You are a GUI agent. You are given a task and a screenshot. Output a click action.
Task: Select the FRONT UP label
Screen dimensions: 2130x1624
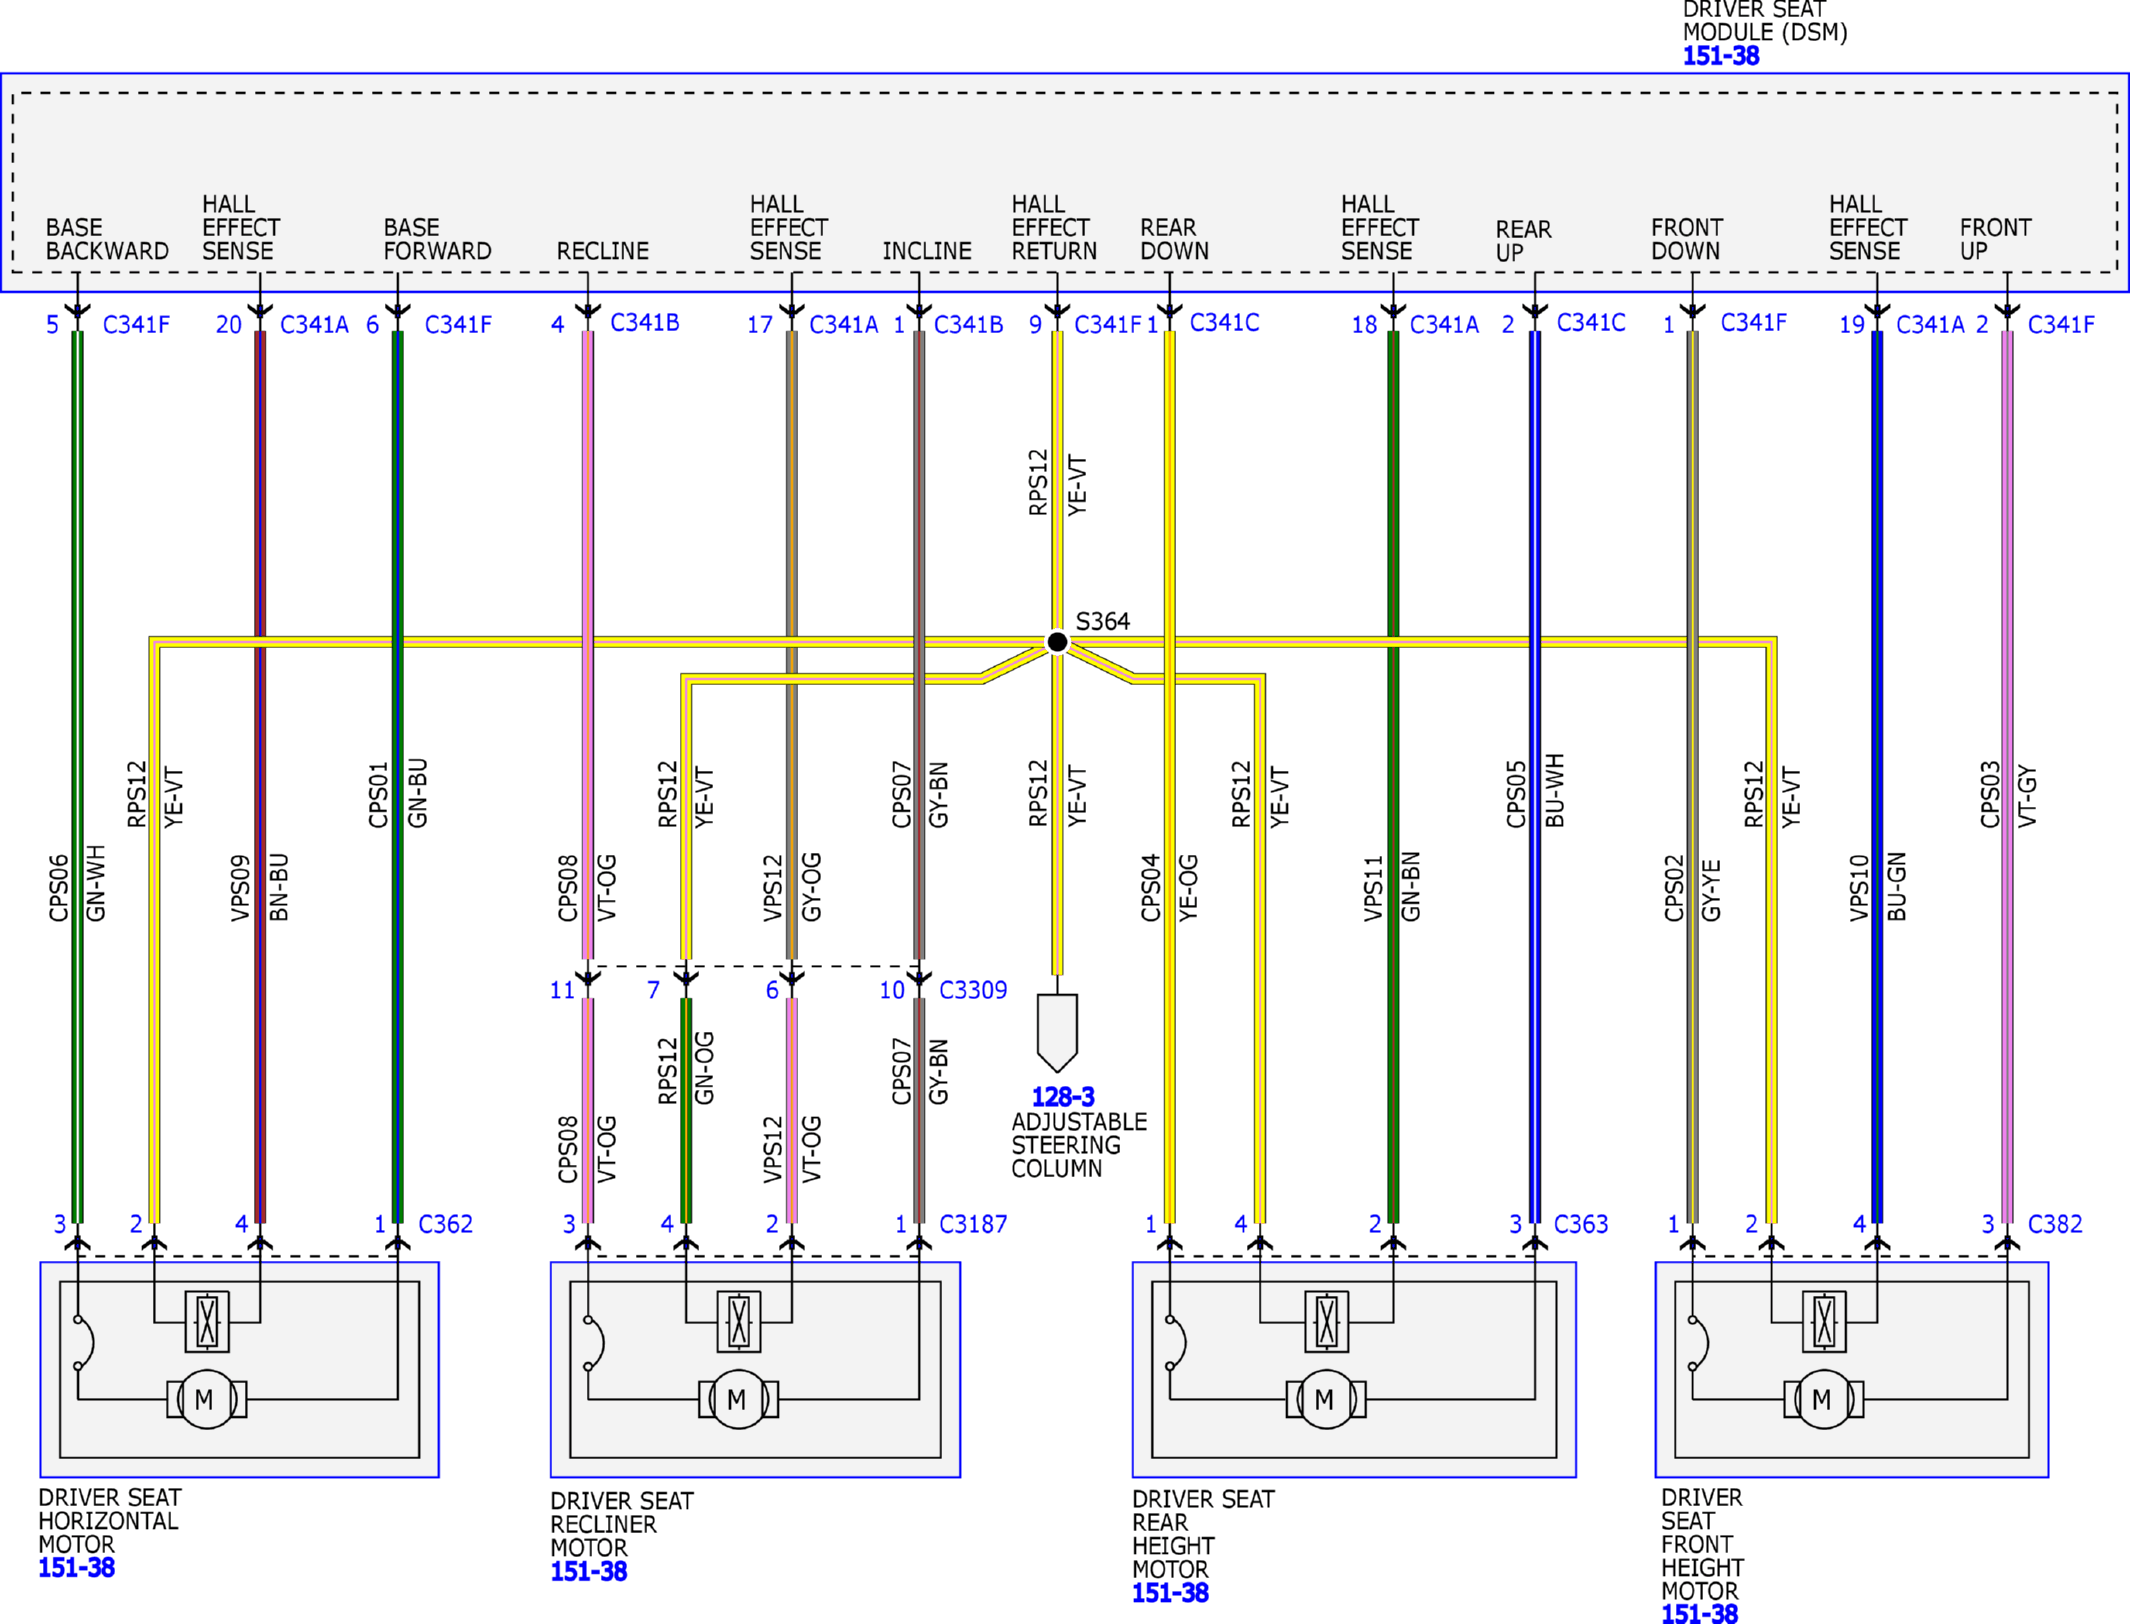(1995, 239)
